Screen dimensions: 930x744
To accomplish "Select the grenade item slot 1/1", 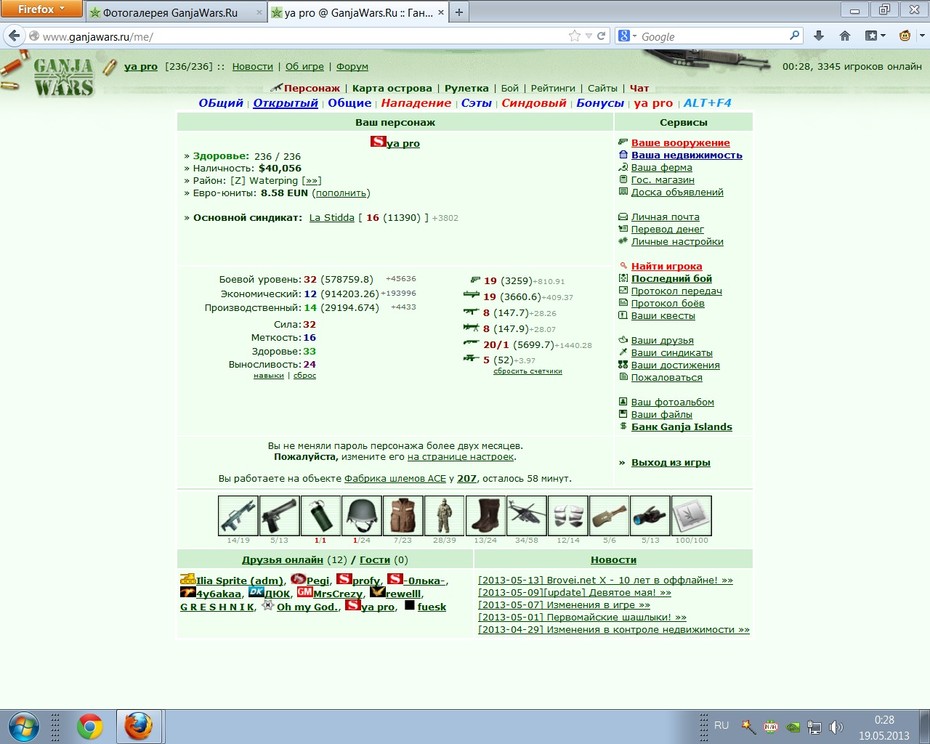I will pos(320,516).
